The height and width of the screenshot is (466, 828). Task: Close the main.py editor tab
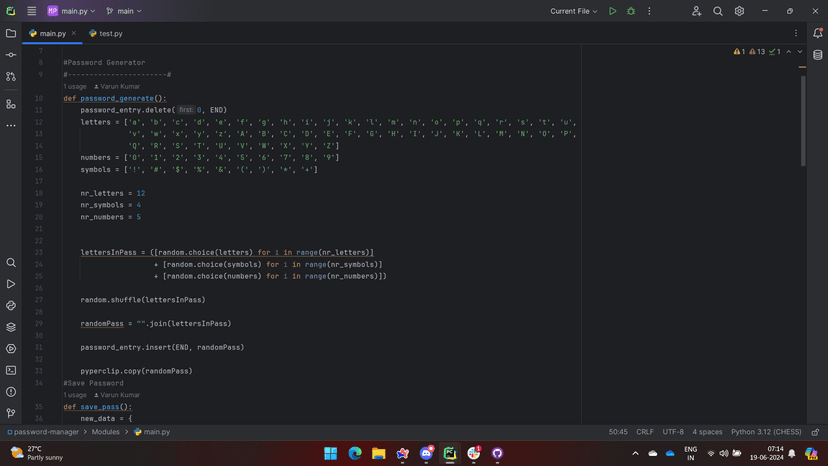pyautogui.click(x=74, y=33)
